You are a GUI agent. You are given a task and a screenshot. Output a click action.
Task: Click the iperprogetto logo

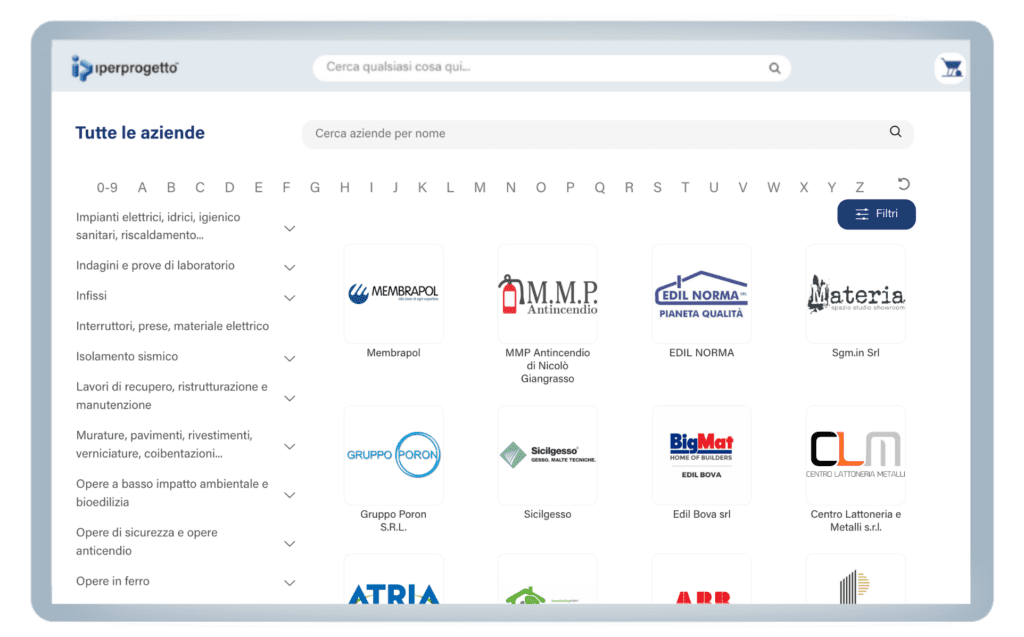pyautogui.click(x=124, y=67)
